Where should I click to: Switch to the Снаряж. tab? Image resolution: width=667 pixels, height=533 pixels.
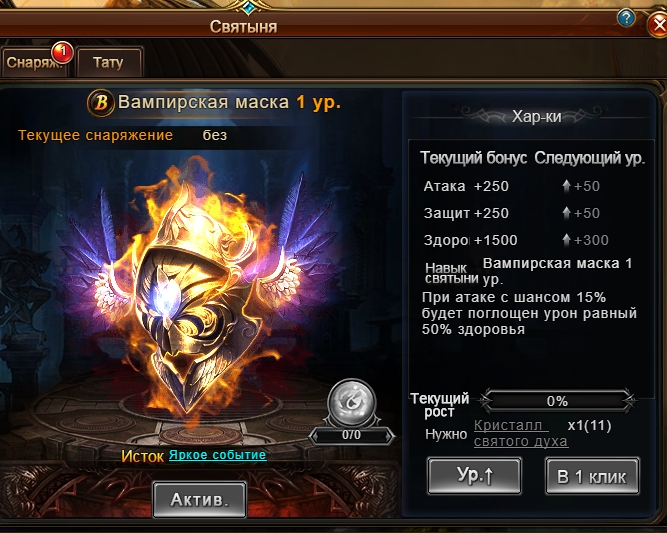point(34,63)
